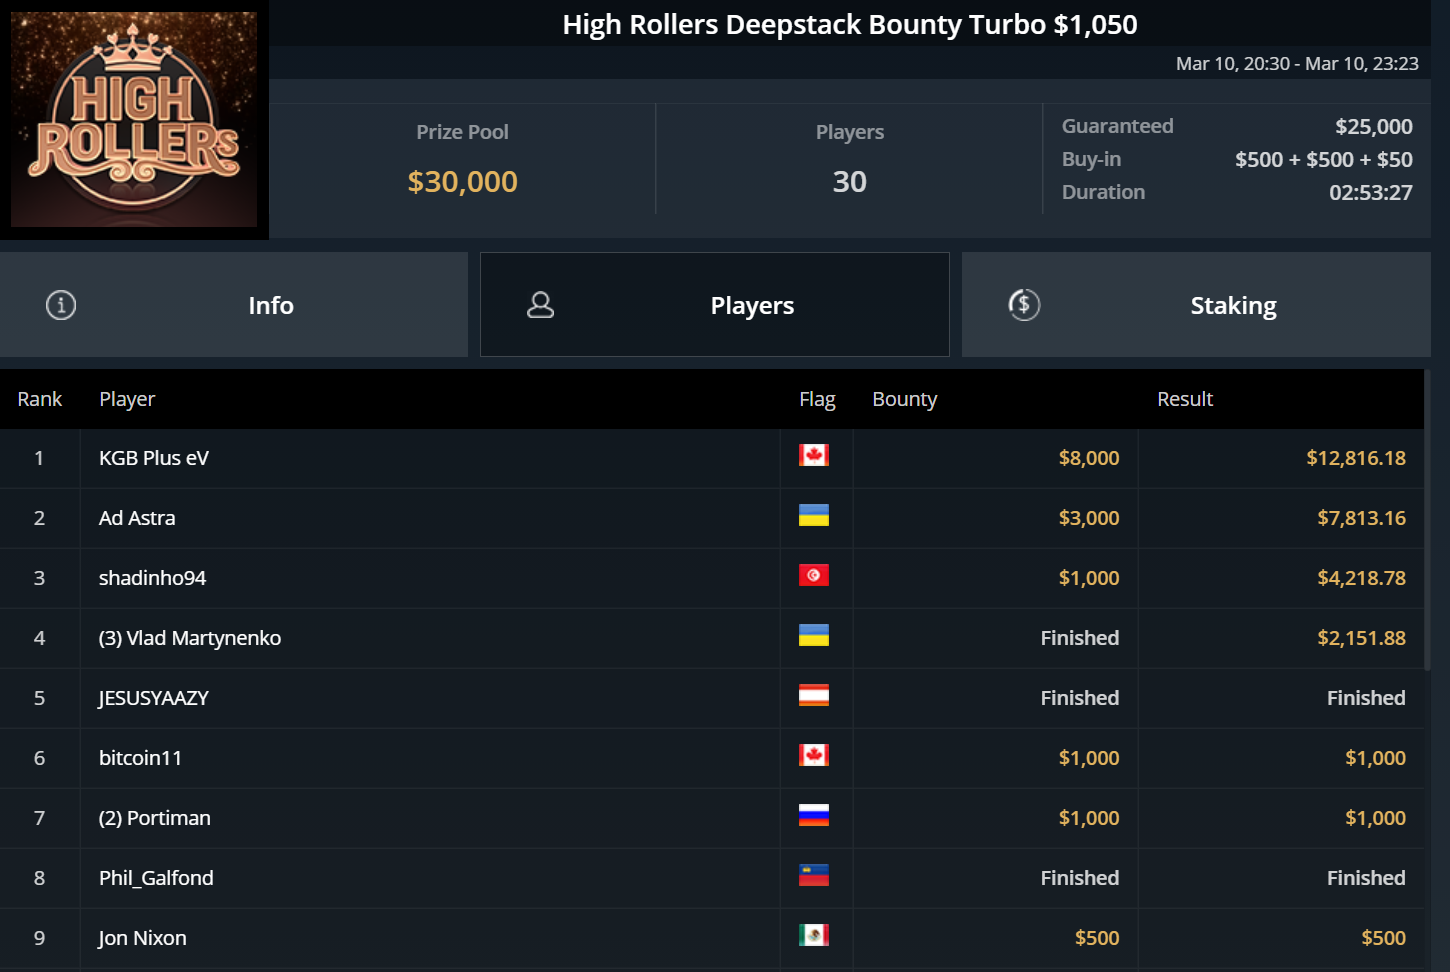Image resolution: width=1450 pixels, height=972 pixels.
Task: Click the person silhouette icon
Action: [540, 305]
